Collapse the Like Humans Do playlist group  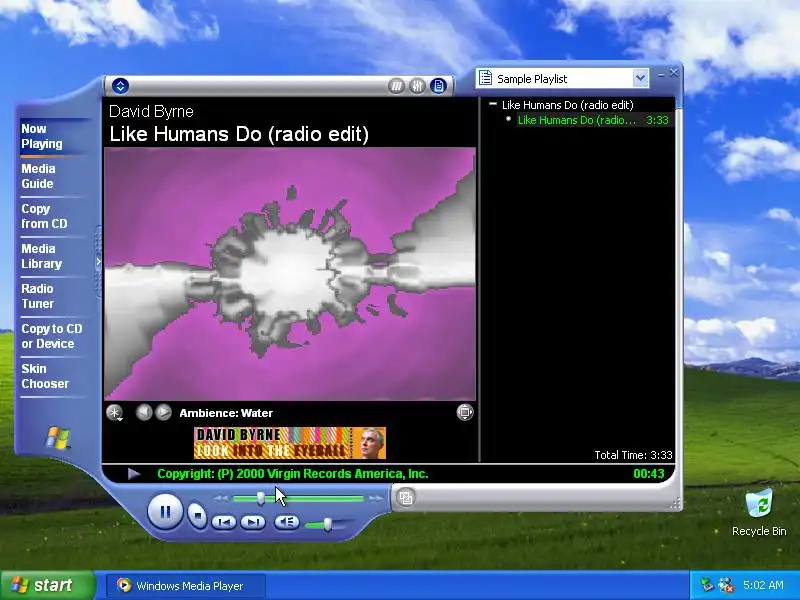click(x=493, y=104)
